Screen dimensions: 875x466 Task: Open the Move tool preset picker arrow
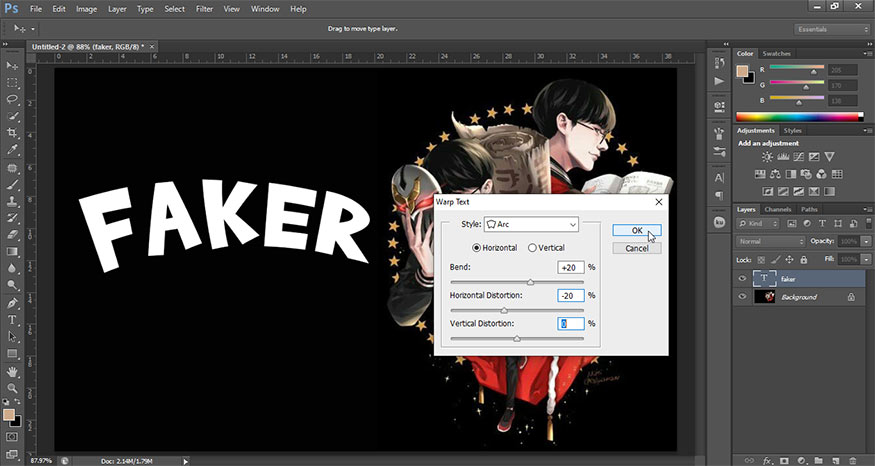pyautogui.click(x=33, y=29)
